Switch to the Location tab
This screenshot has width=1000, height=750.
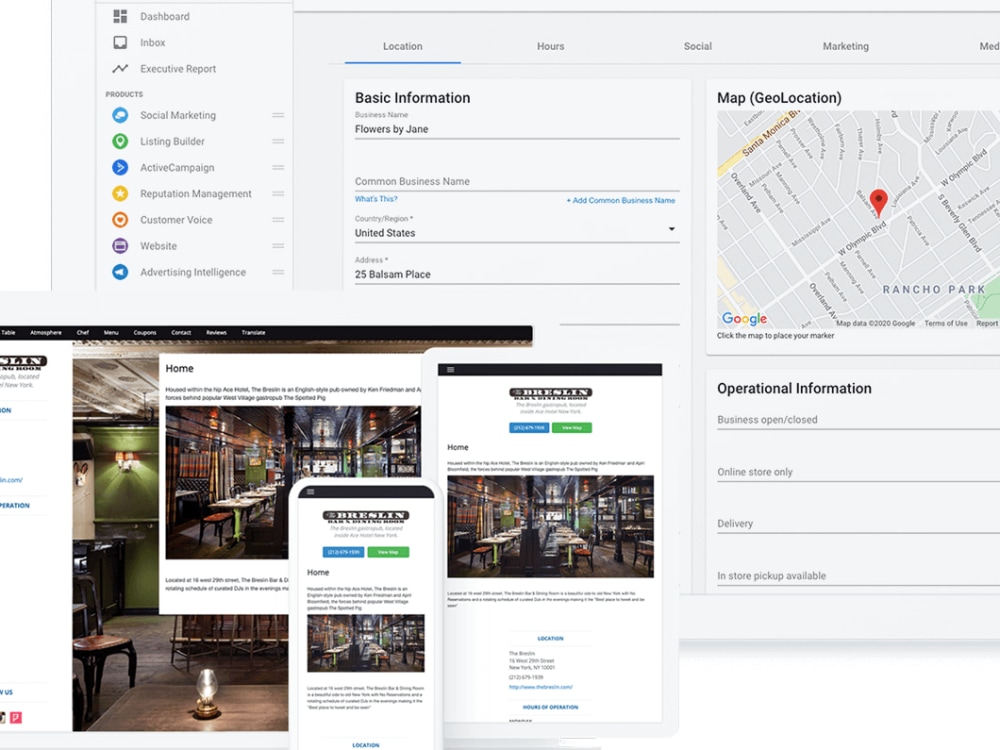[402, 46]
